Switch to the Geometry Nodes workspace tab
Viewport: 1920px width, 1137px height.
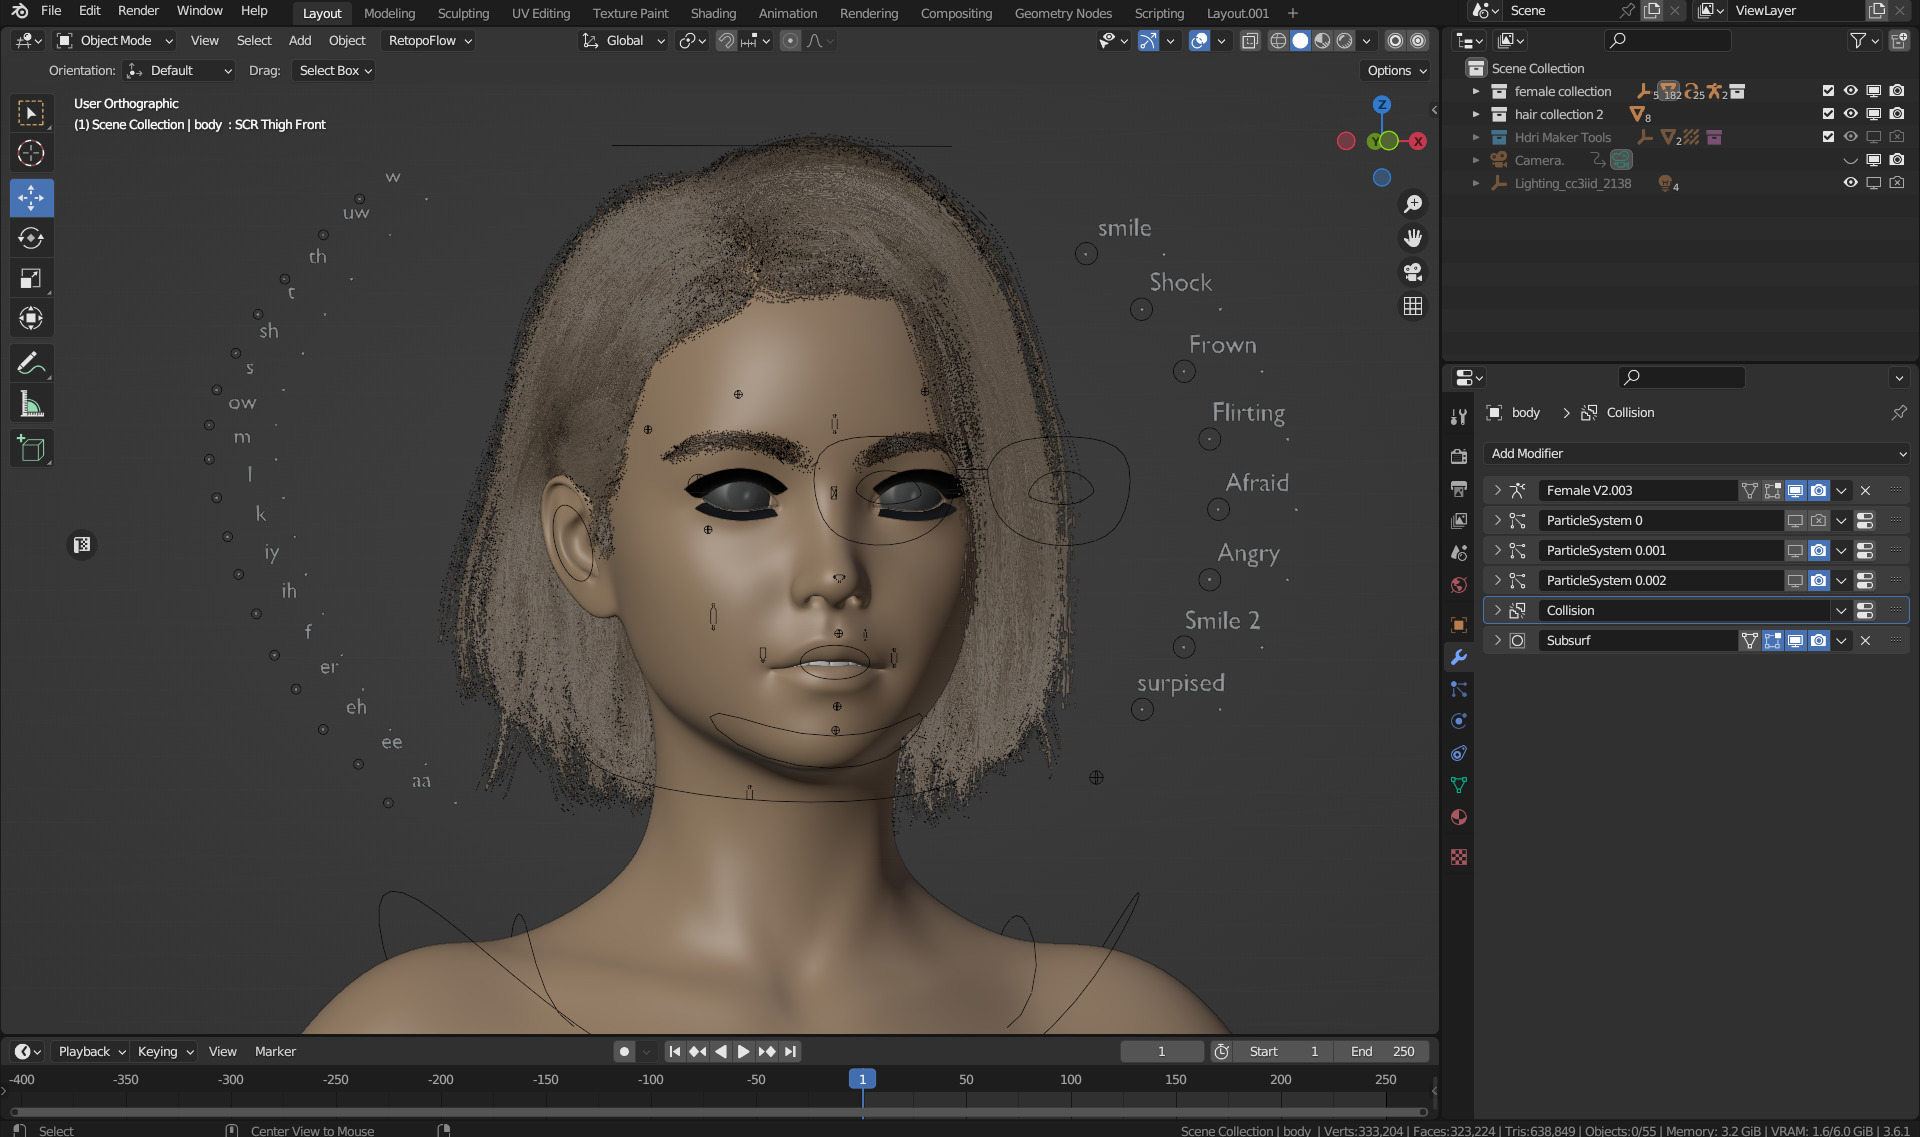coord(1063,13)
